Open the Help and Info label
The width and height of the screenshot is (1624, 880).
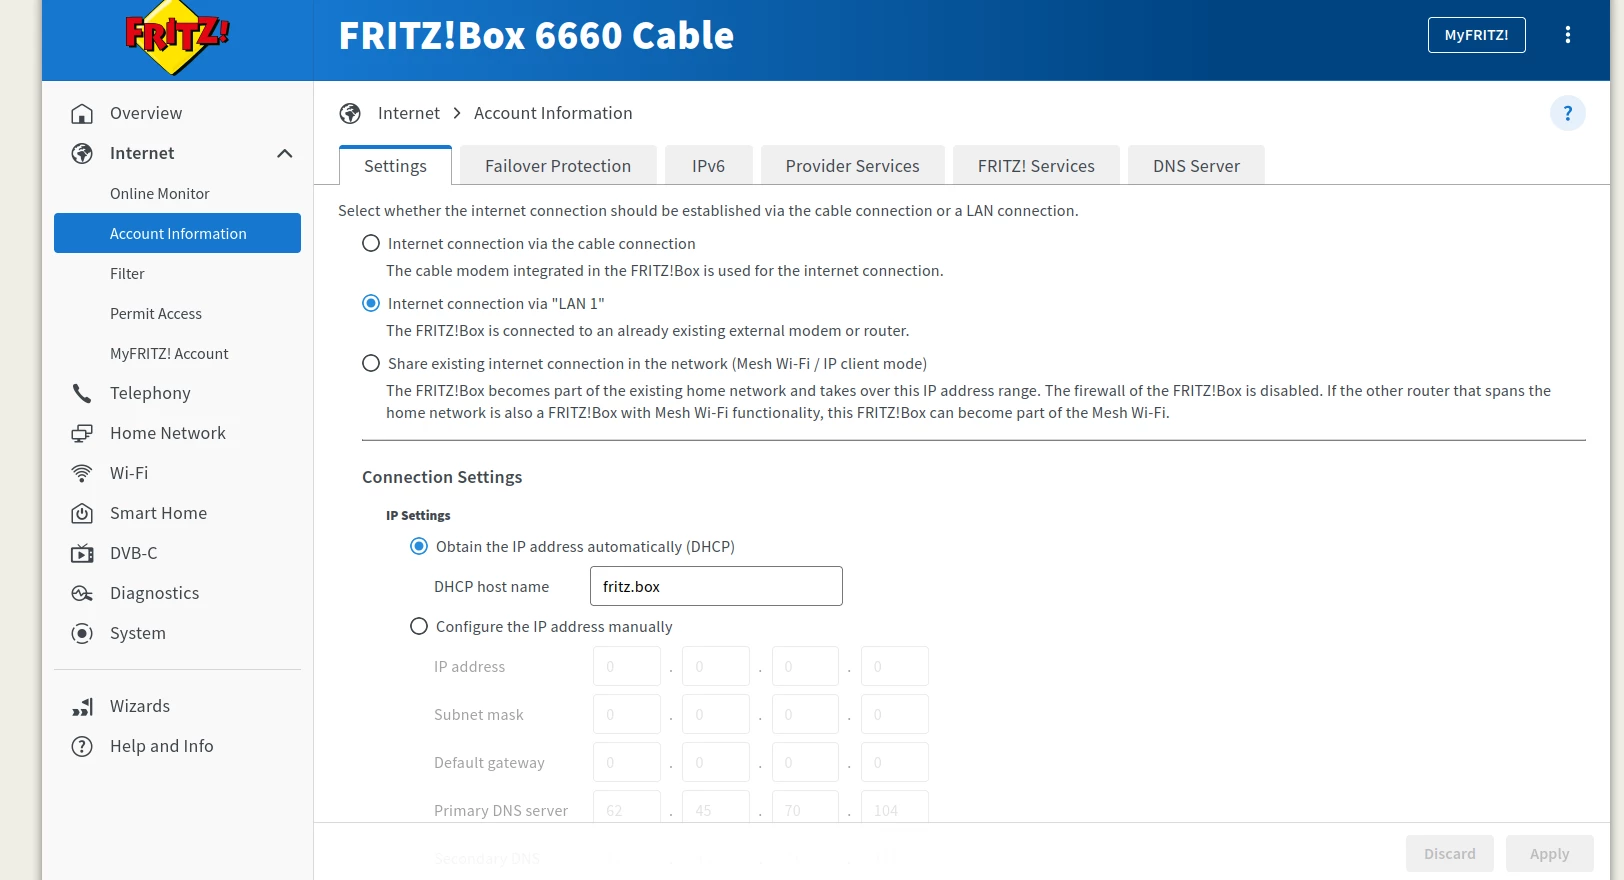[x=162, y=746]
